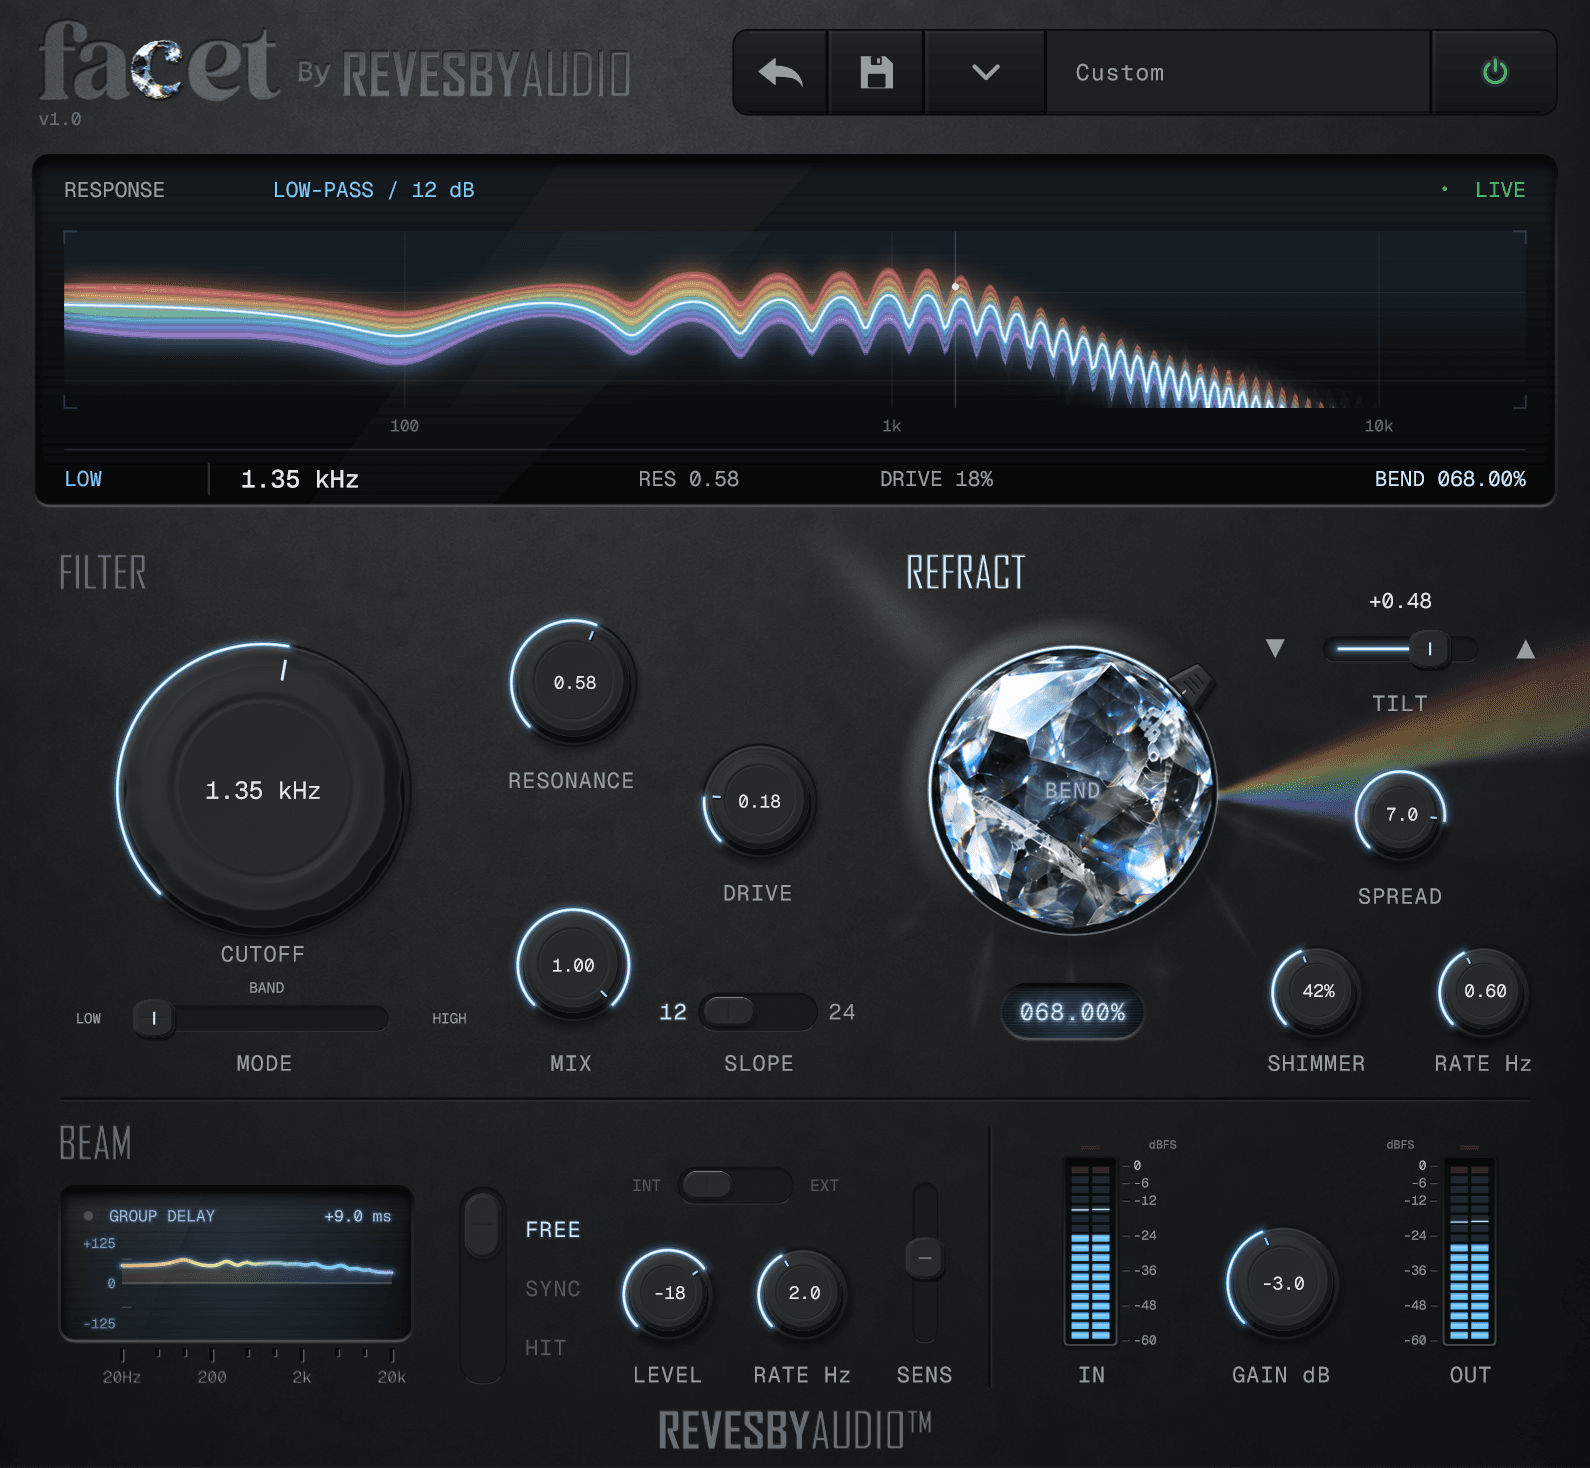Click LOW-PASS / 12 dB filter type label
Screen dimensions: 1590x1468
[374, 190]
